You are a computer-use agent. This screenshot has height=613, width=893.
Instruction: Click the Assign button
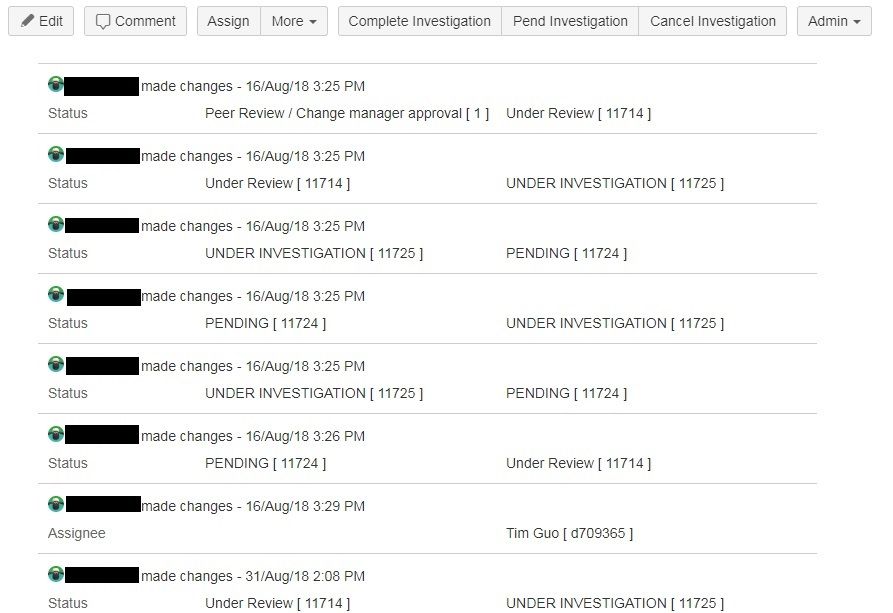[x=228, y=21]
